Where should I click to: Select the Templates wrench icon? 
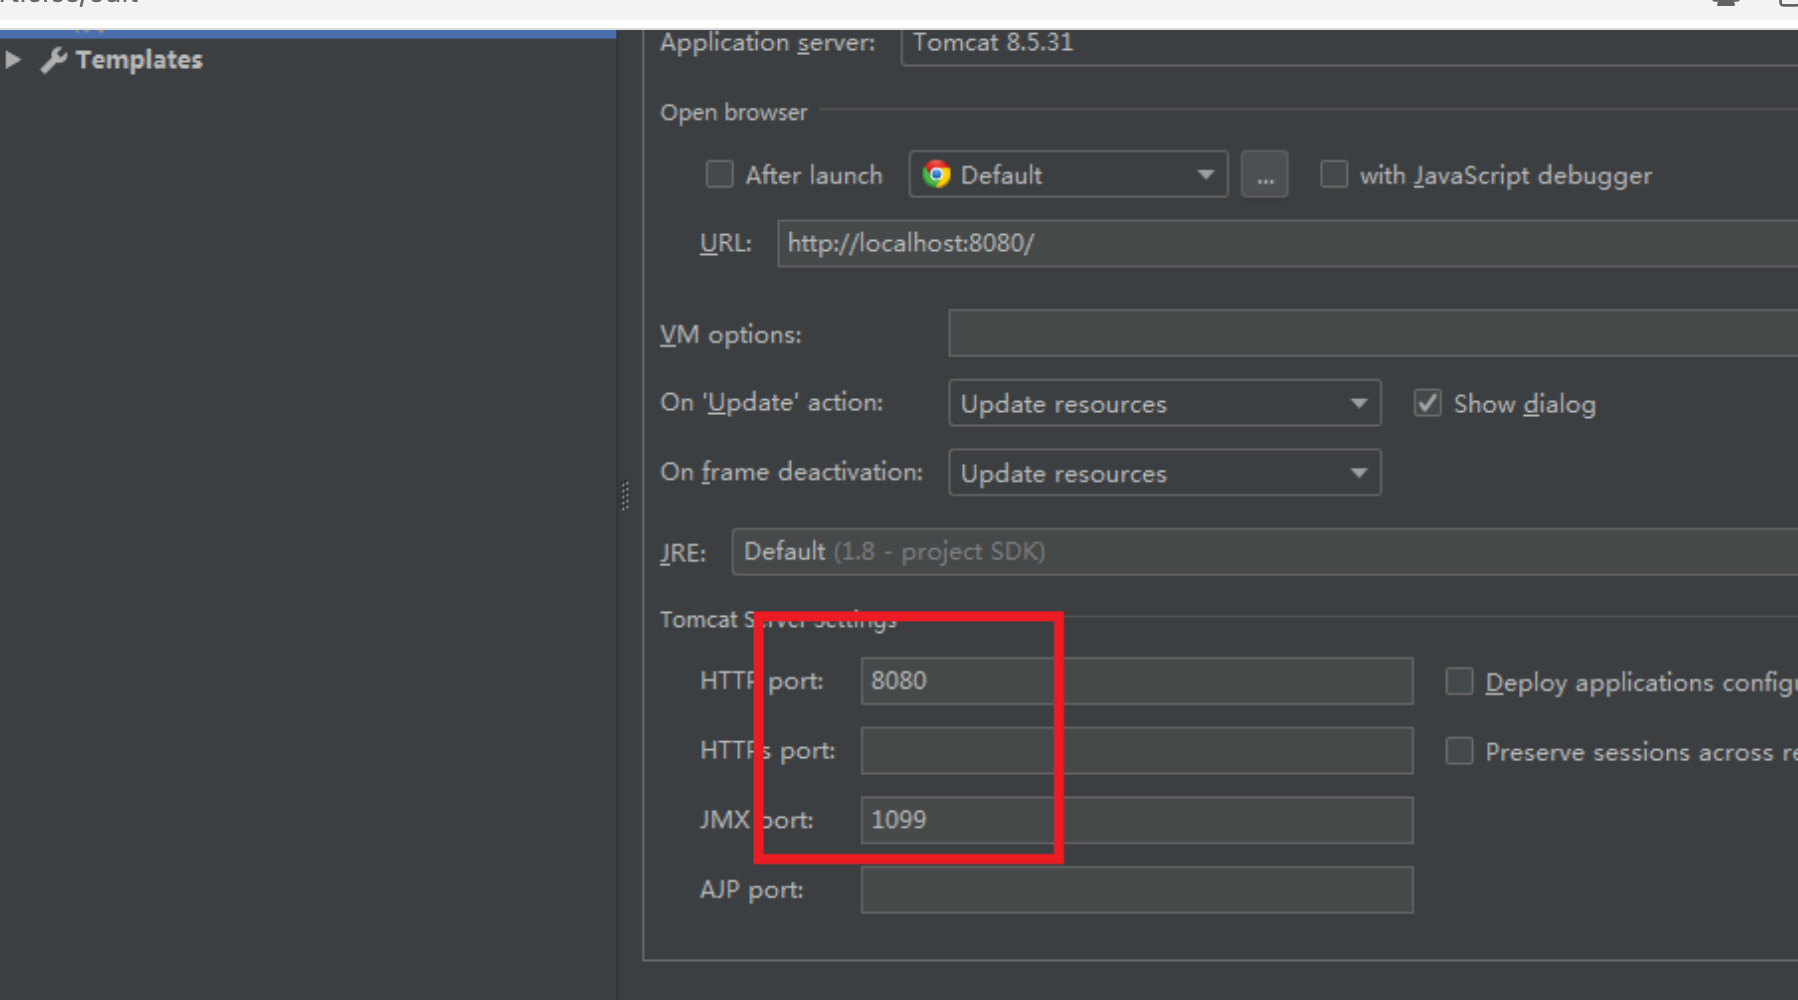(54, 60)
